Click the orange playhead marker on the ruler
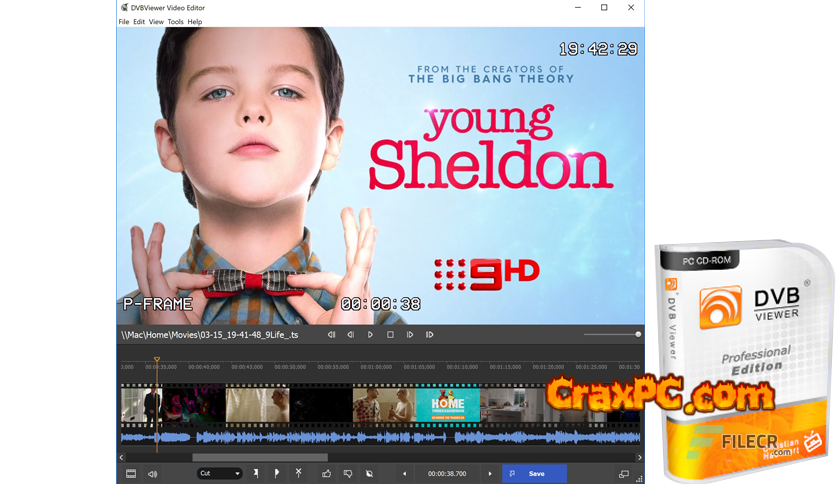Image resolution: width=836 pixels, height=484 pixels. point(157,360)
